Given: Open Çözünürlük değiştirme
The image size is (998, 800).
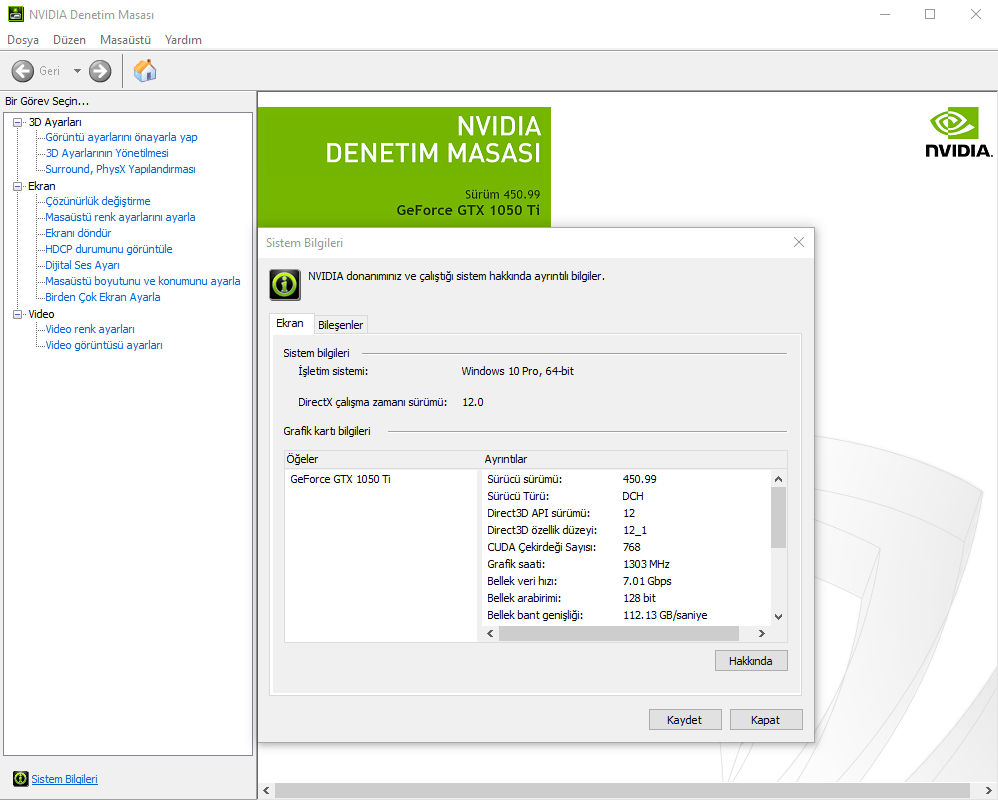Looking at the screenshot, I should [97, 201].
